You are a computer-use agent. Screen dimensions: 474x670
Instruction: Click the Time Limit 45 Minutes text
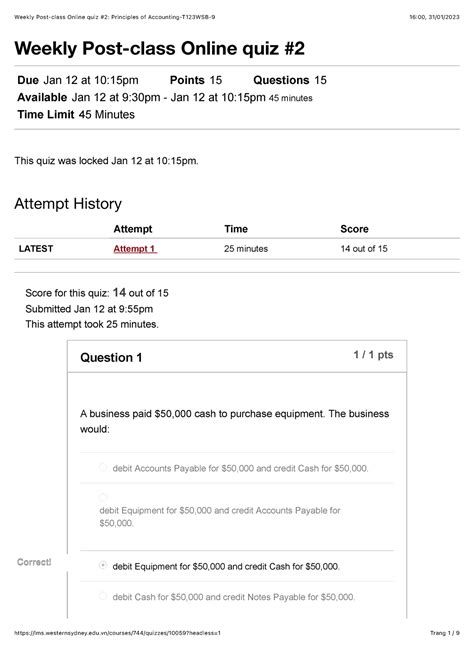(76, 115)
